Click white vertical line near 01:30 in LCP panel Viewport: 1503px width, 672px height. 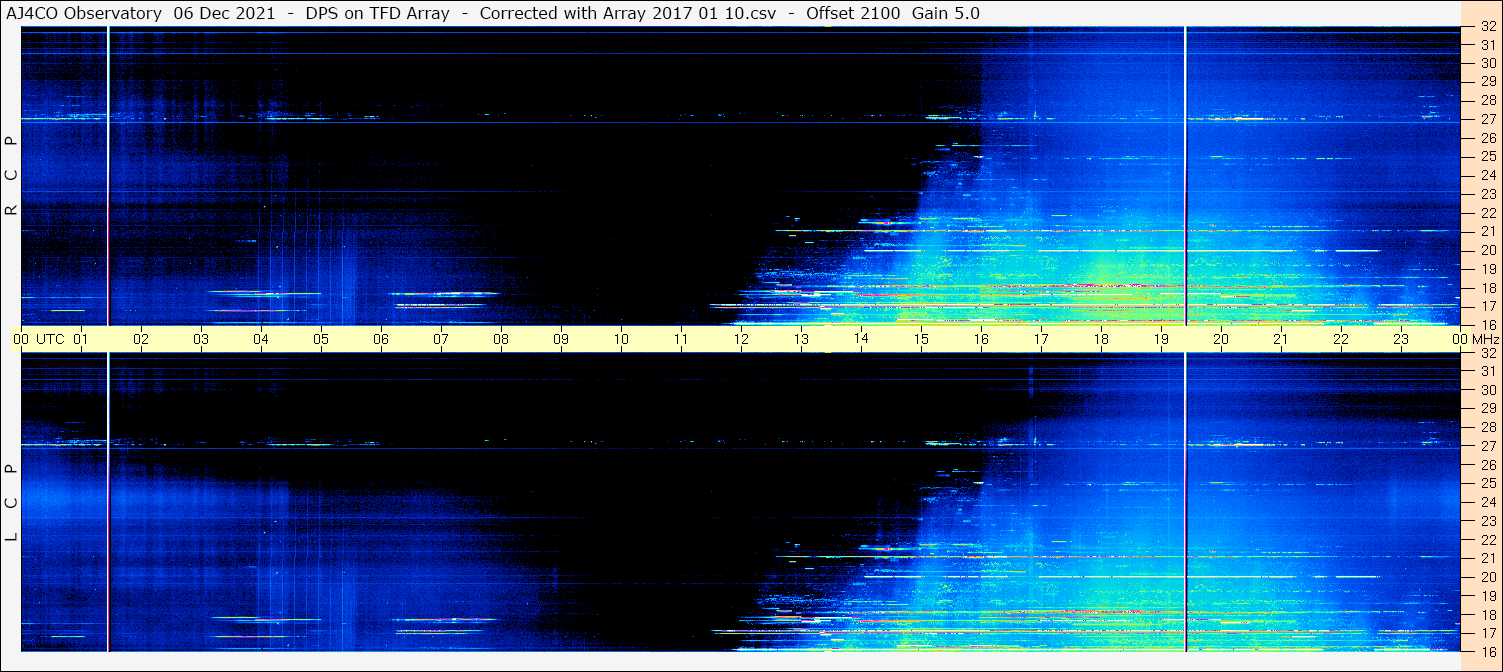click(x=108, y=503)
